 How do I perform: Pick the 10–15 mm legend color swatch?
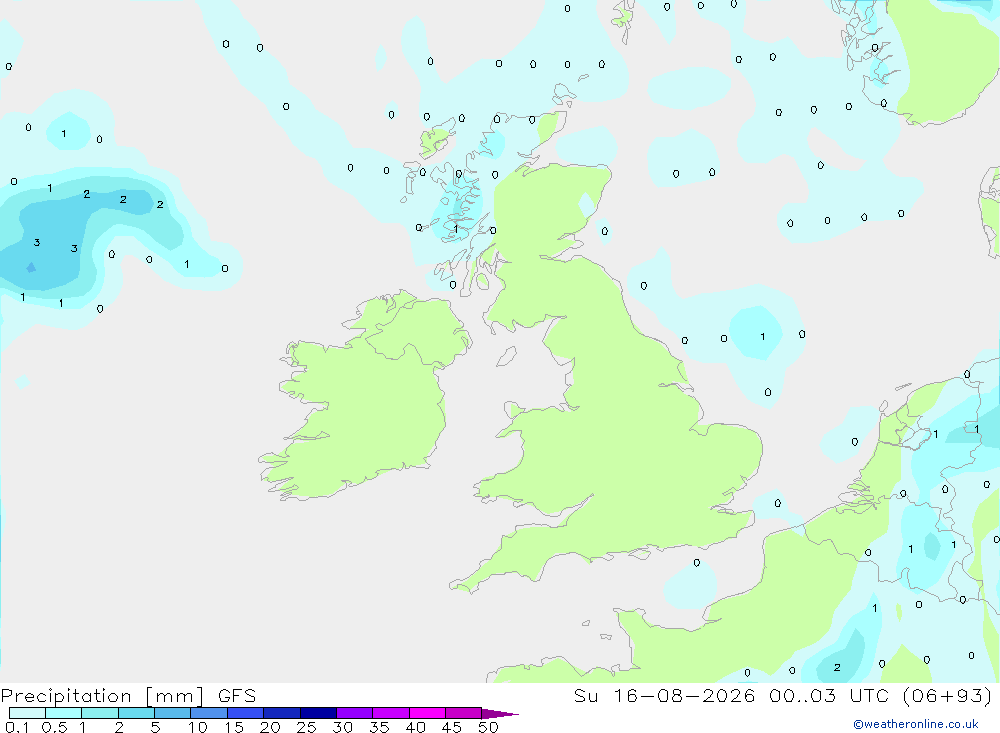pyautogui.click(x=209, y=713)
